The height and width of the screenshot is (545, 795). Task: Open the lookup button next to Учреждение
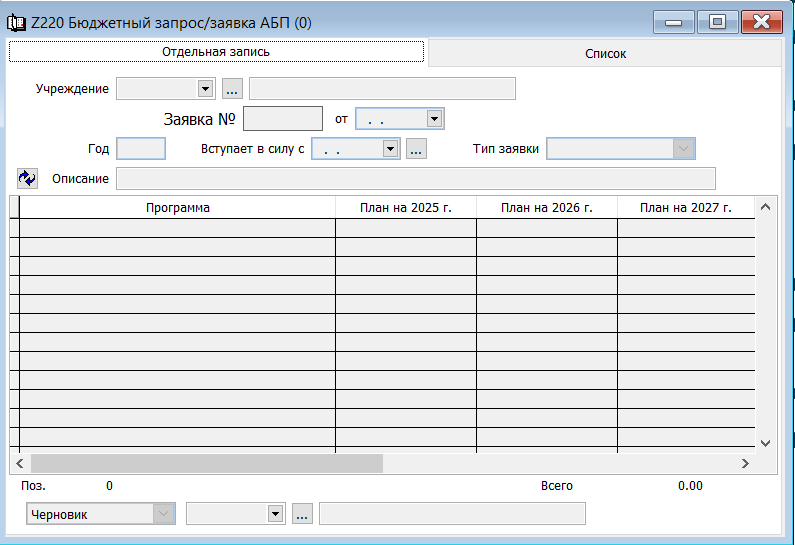click(x=232, y=89)
